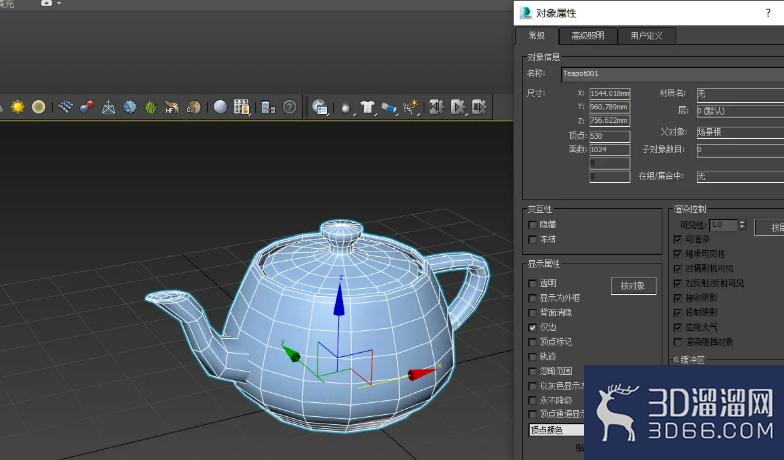
Task: Click the MassFX ragdoll figure icon
Action: (410, 107)
